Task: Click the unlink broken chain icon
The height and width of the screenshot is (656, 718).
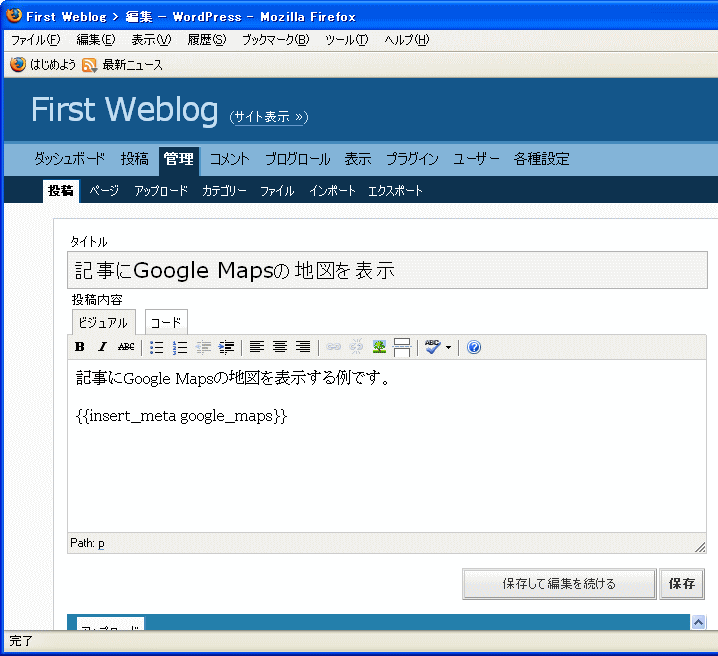Action: [x=356, y=347]
